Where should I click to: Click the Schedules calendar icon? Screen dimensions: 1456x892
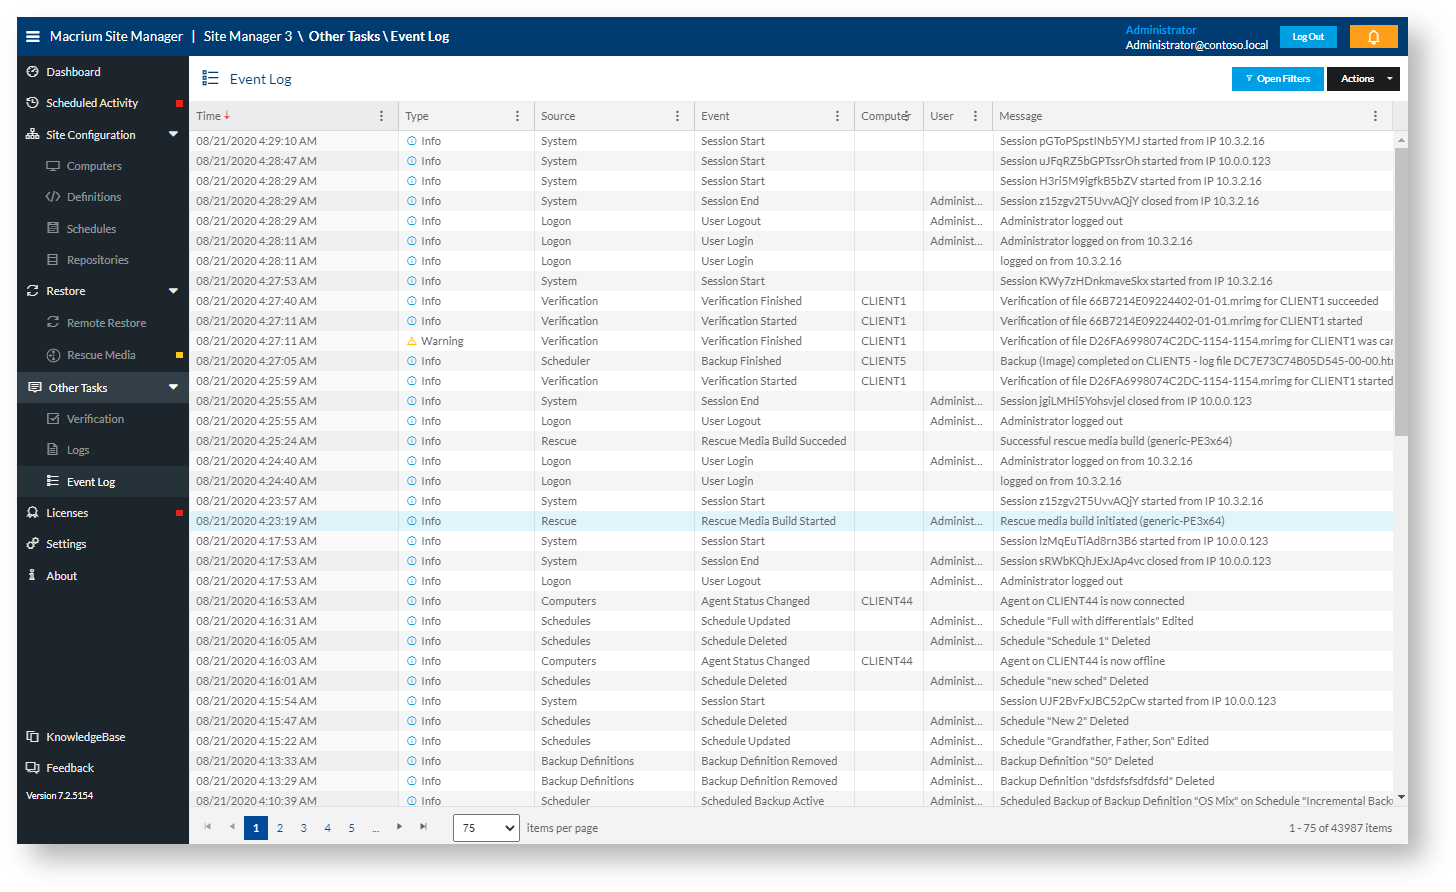click(x=53, y=228)
